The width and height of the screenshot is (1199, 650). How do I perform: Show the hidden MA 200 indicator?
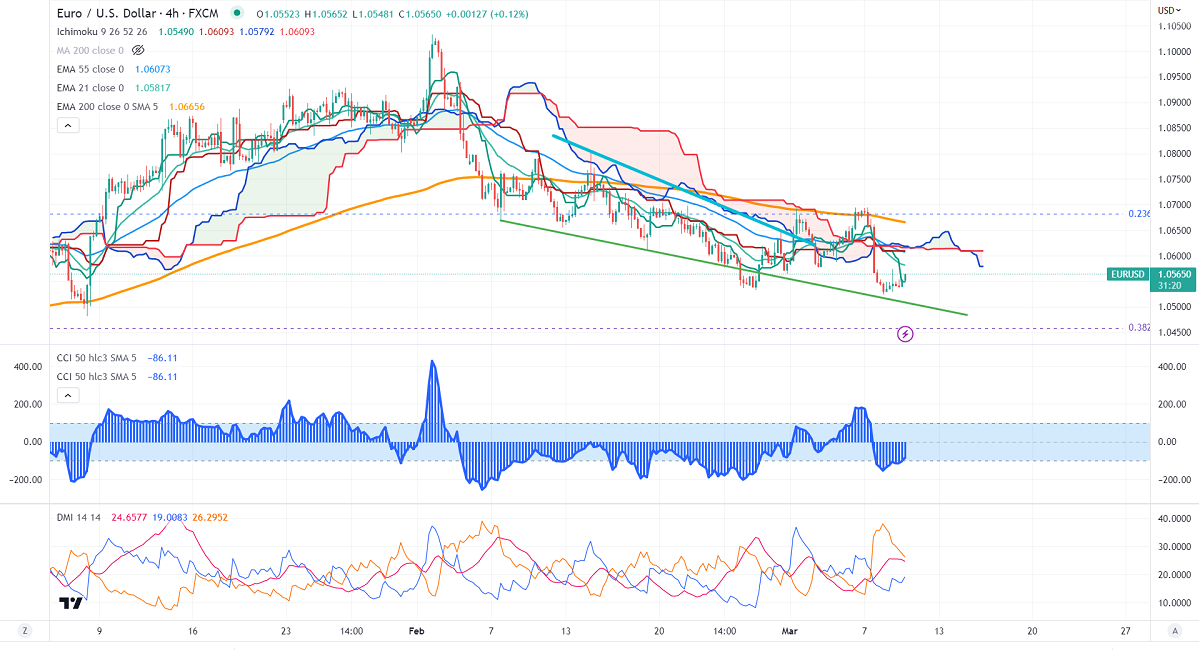click(139, 49)
